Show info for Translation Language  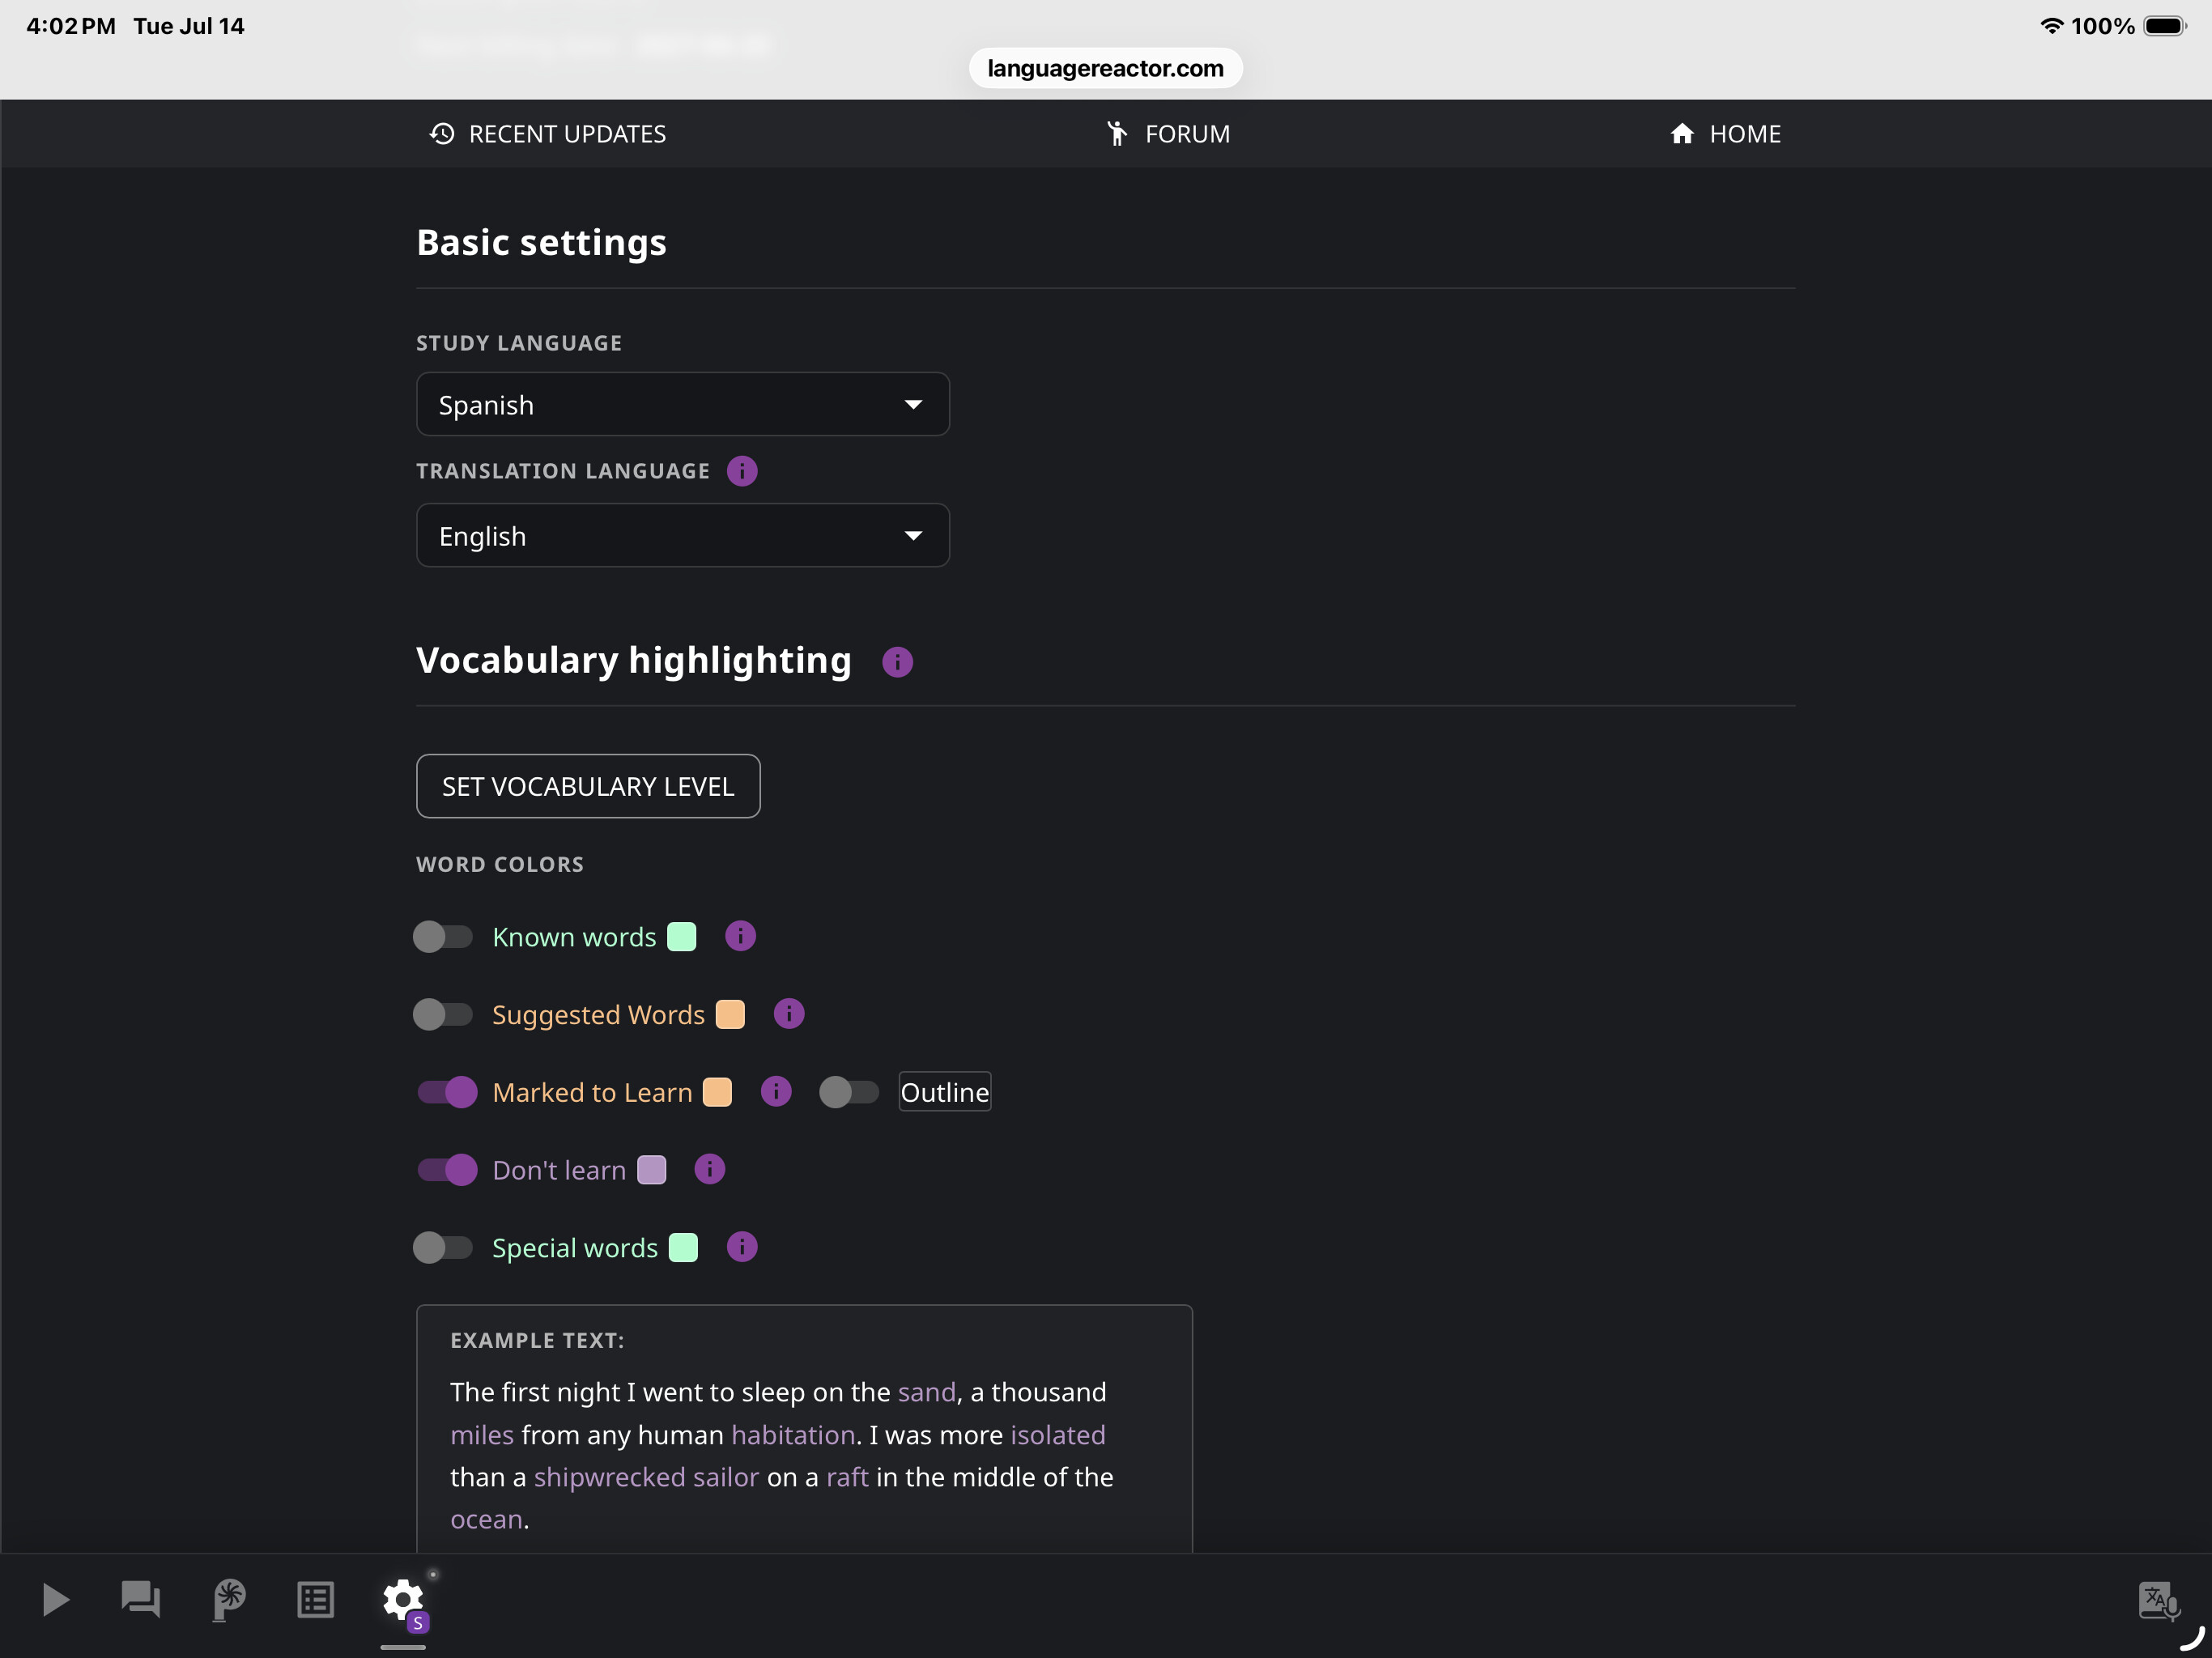pyautogui.click(x=742, y=471)
